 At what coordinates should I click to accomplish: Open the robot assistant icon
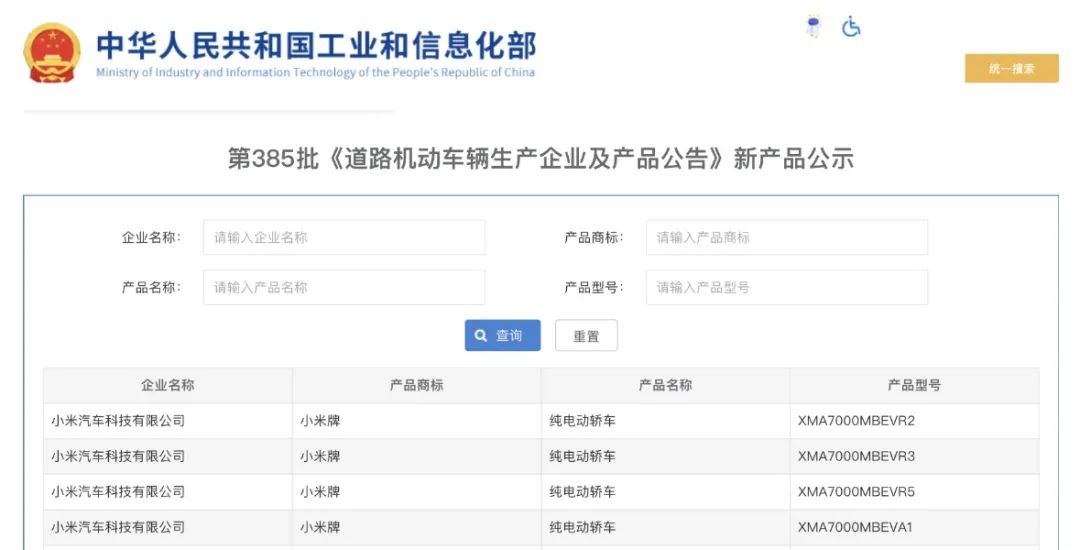813,27
